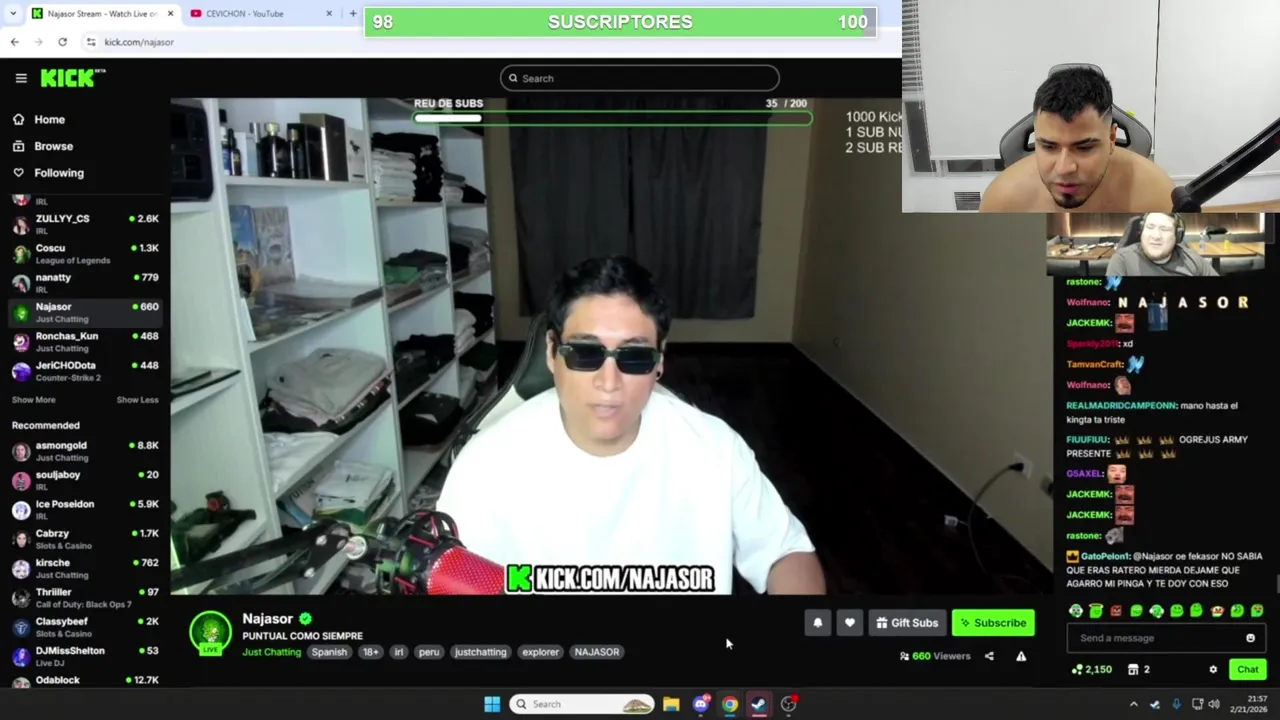Screen dimensions: 1280x720
Task: Open Browse in sidebar
Action: coord(42,146)
